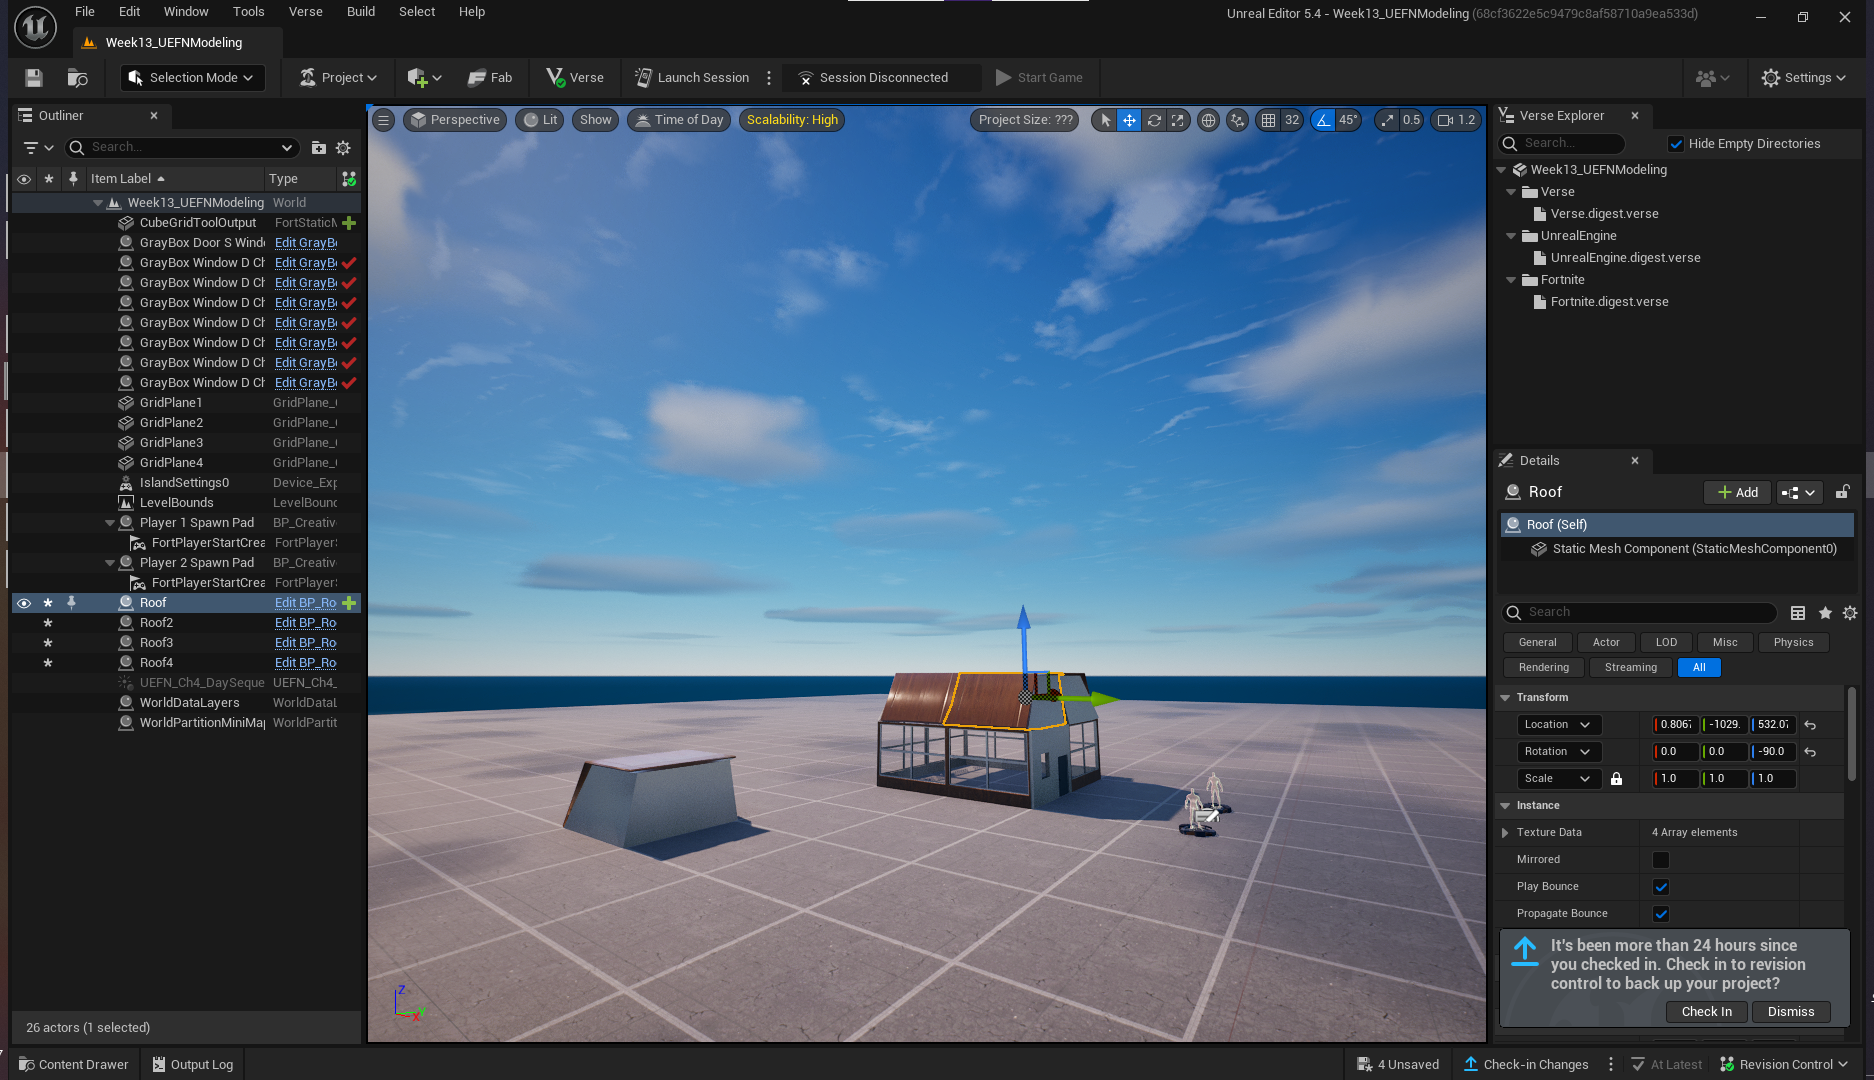
Task: Open the File menu
Action: point(85,12)
